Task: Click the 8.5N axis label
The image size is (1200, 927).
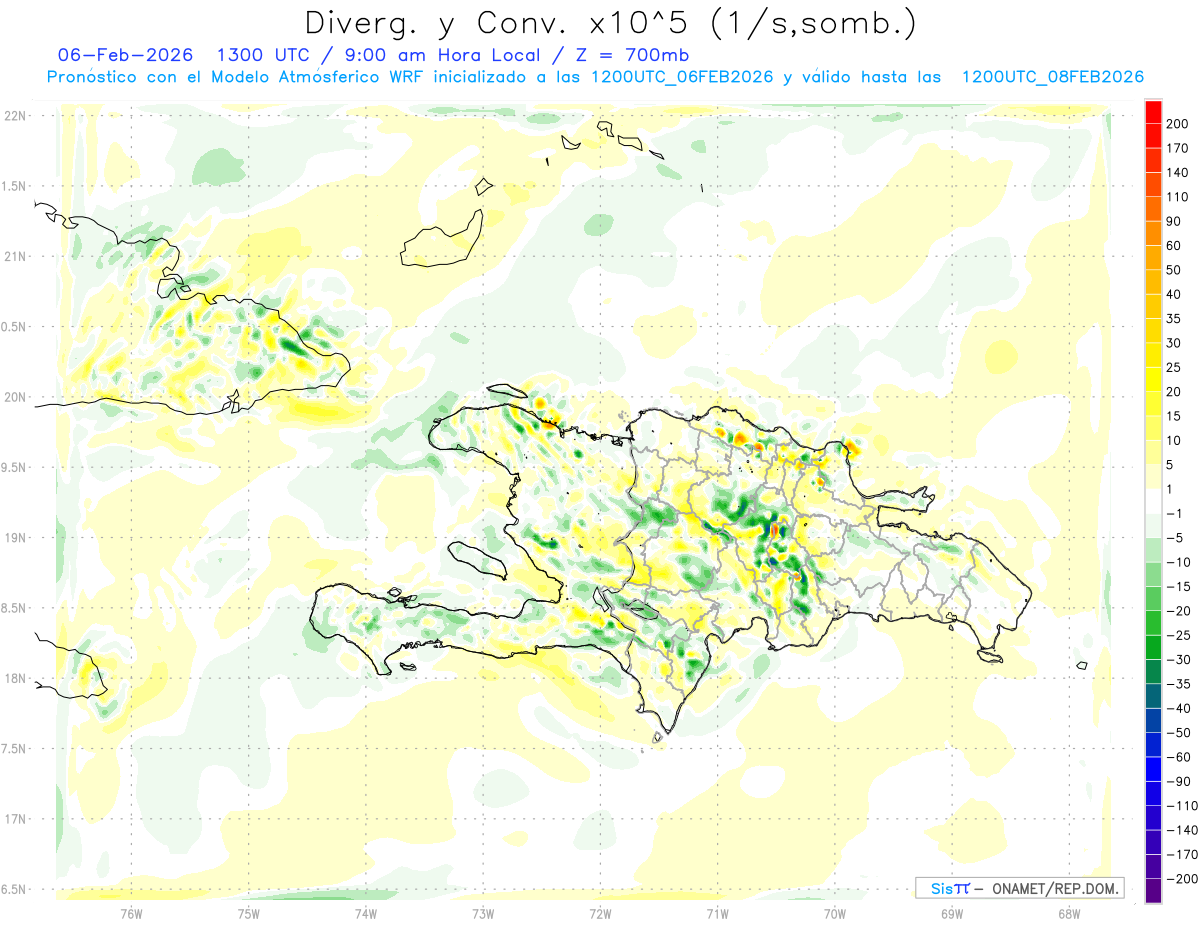Action: 15,608
